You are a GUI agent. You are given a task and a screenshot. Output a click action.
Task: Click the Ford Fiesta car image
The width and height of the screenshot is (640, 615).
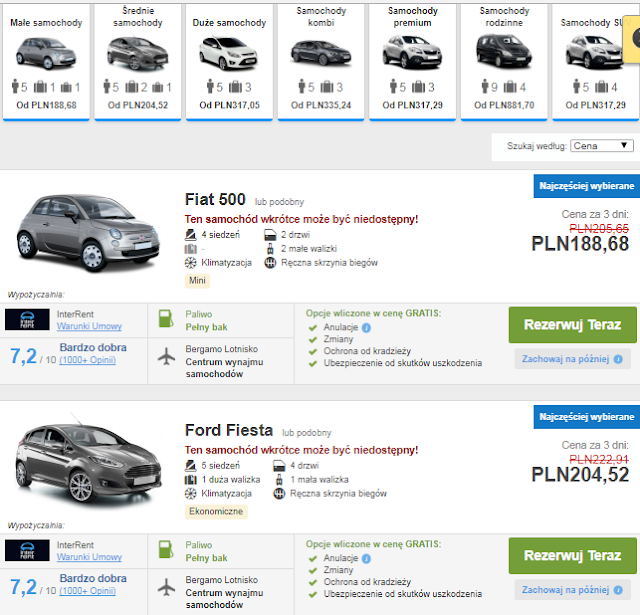click(x=89, y=461)
